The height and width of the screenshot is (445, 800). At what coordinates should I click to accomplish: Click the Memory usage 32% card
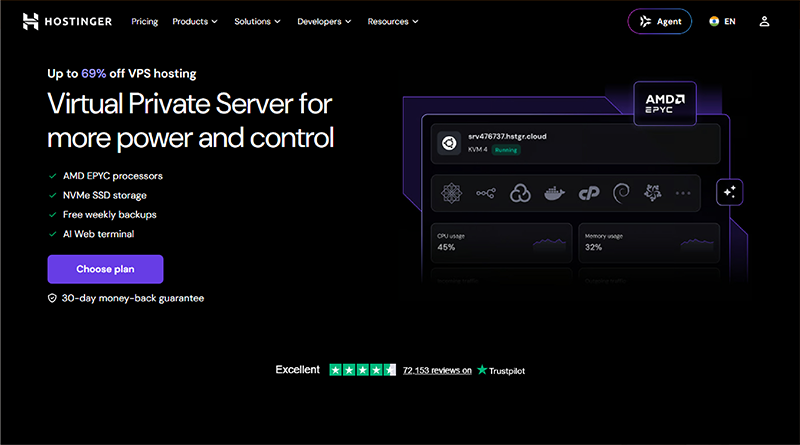click(649, 242)
